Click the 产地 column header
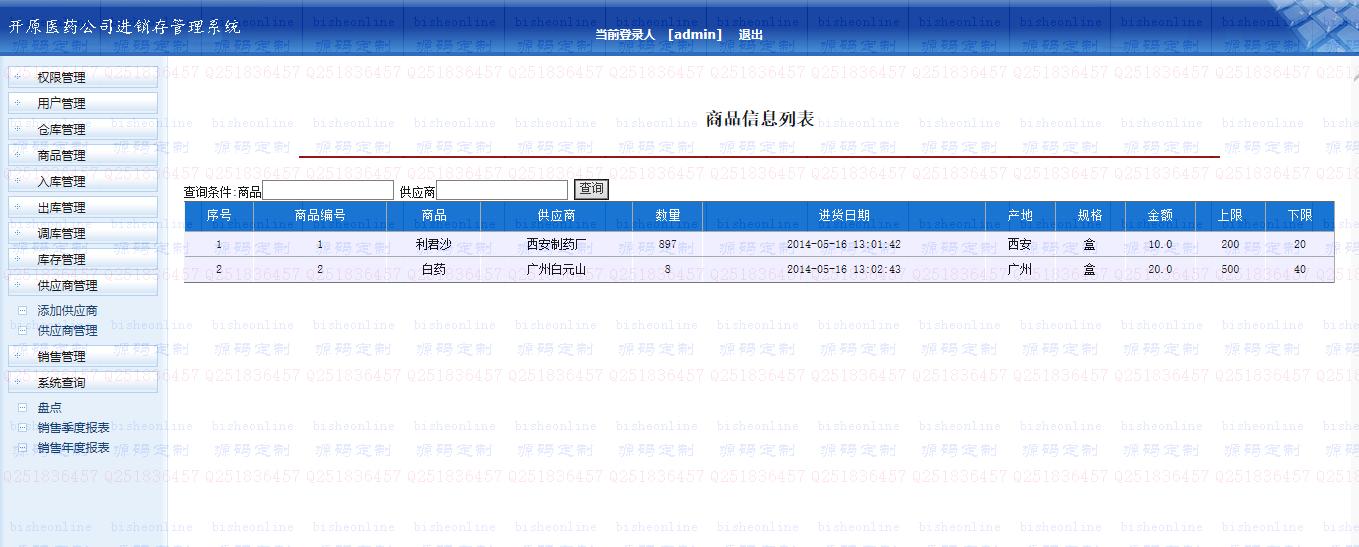 [1020, 216]
